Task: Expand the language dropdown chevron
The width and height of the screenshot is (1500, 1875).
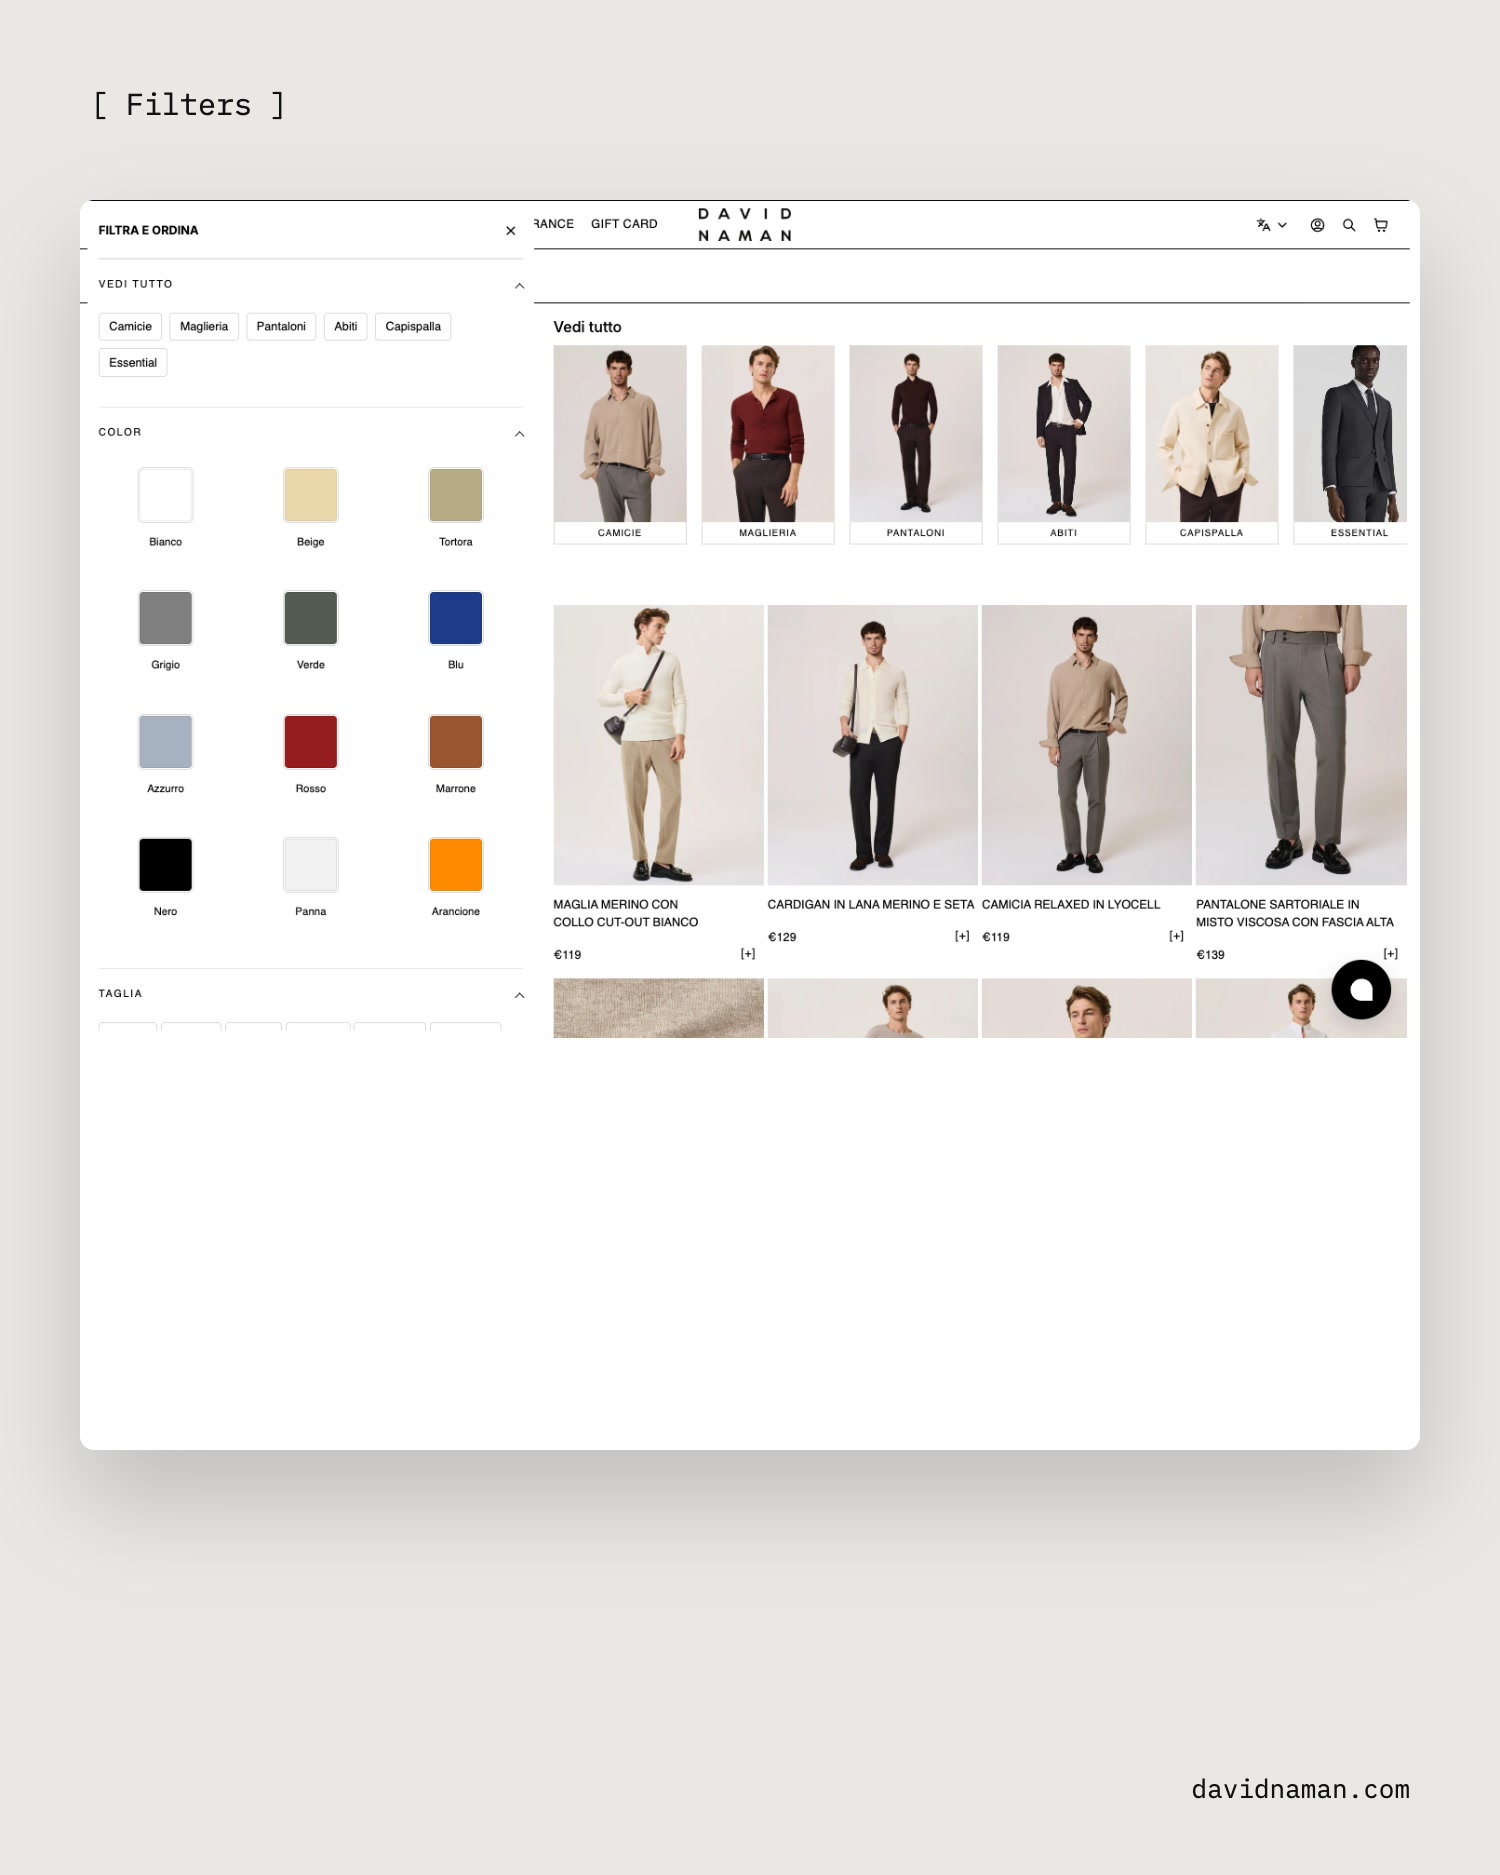Action: coord(1282,225)
